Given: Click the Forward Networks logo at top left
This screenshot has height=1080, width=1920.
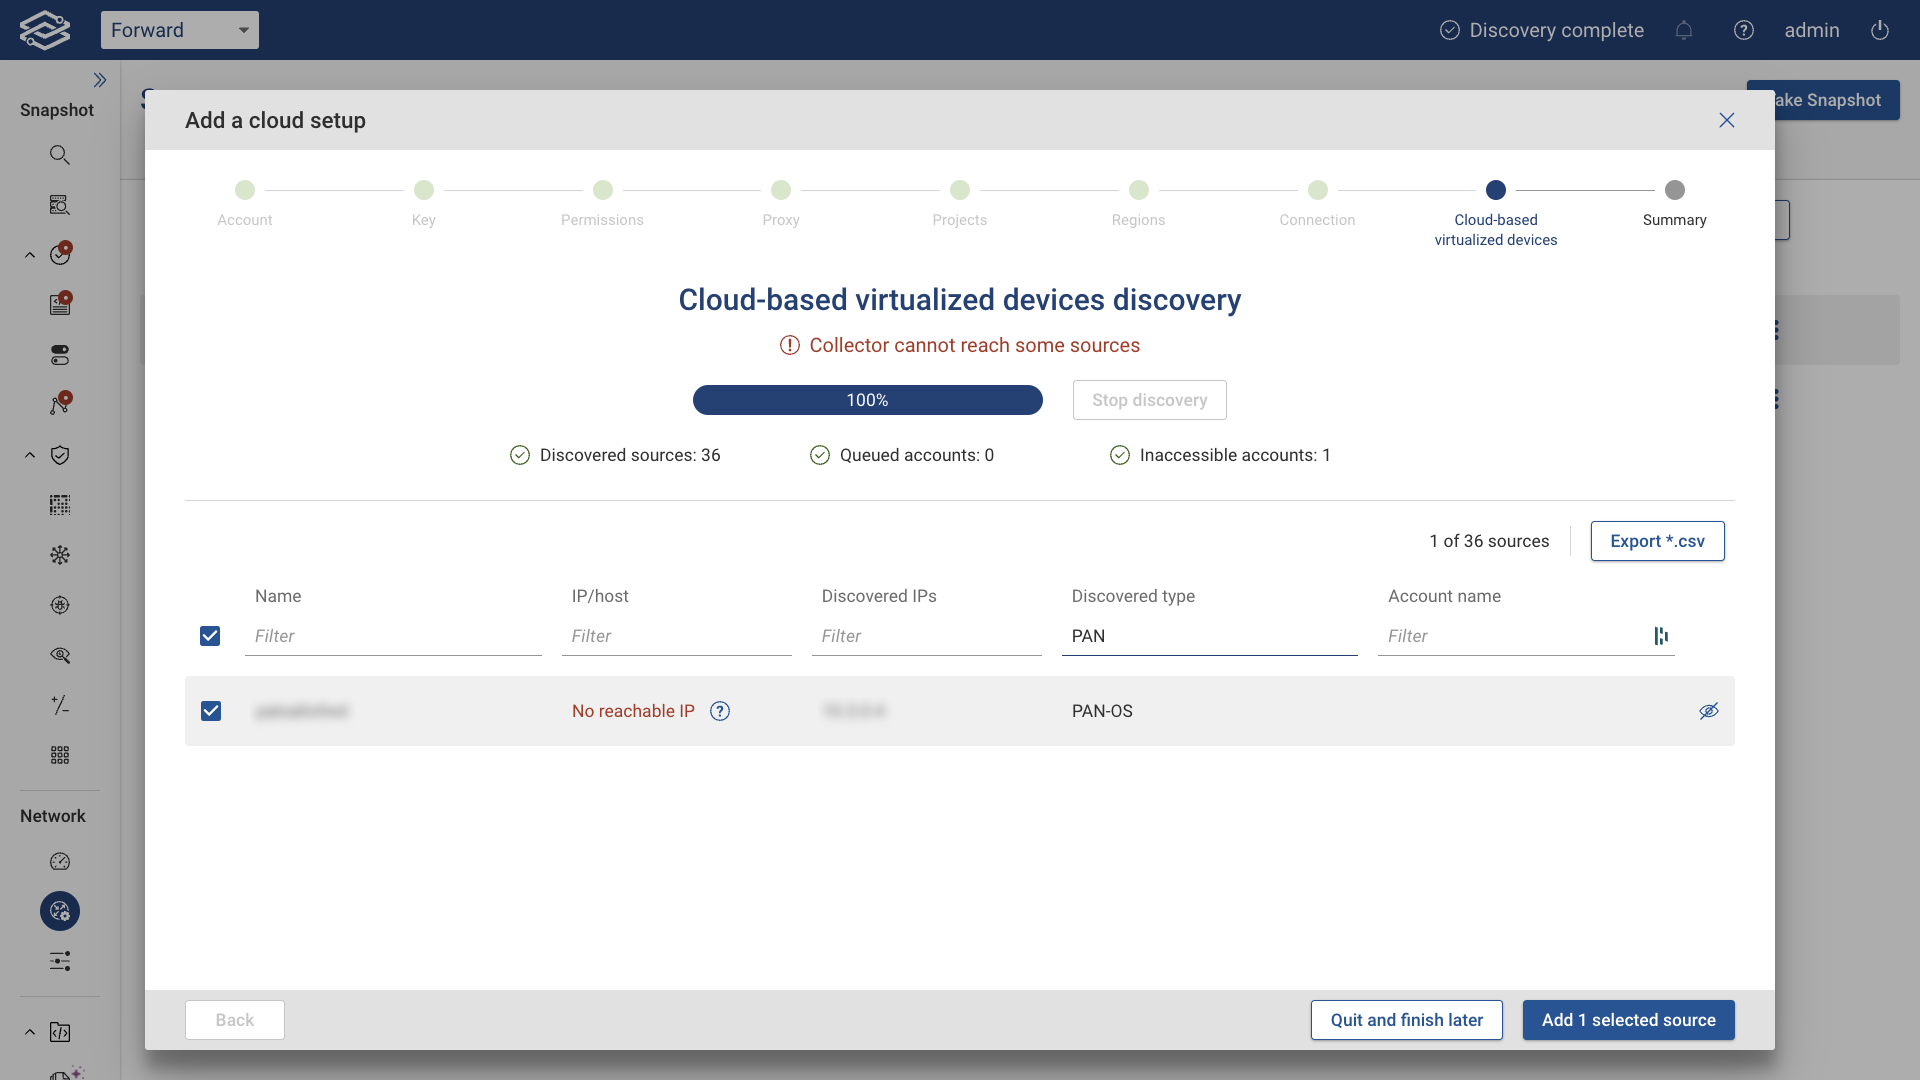Looking at the screenshot, I should tap(44, 29).
